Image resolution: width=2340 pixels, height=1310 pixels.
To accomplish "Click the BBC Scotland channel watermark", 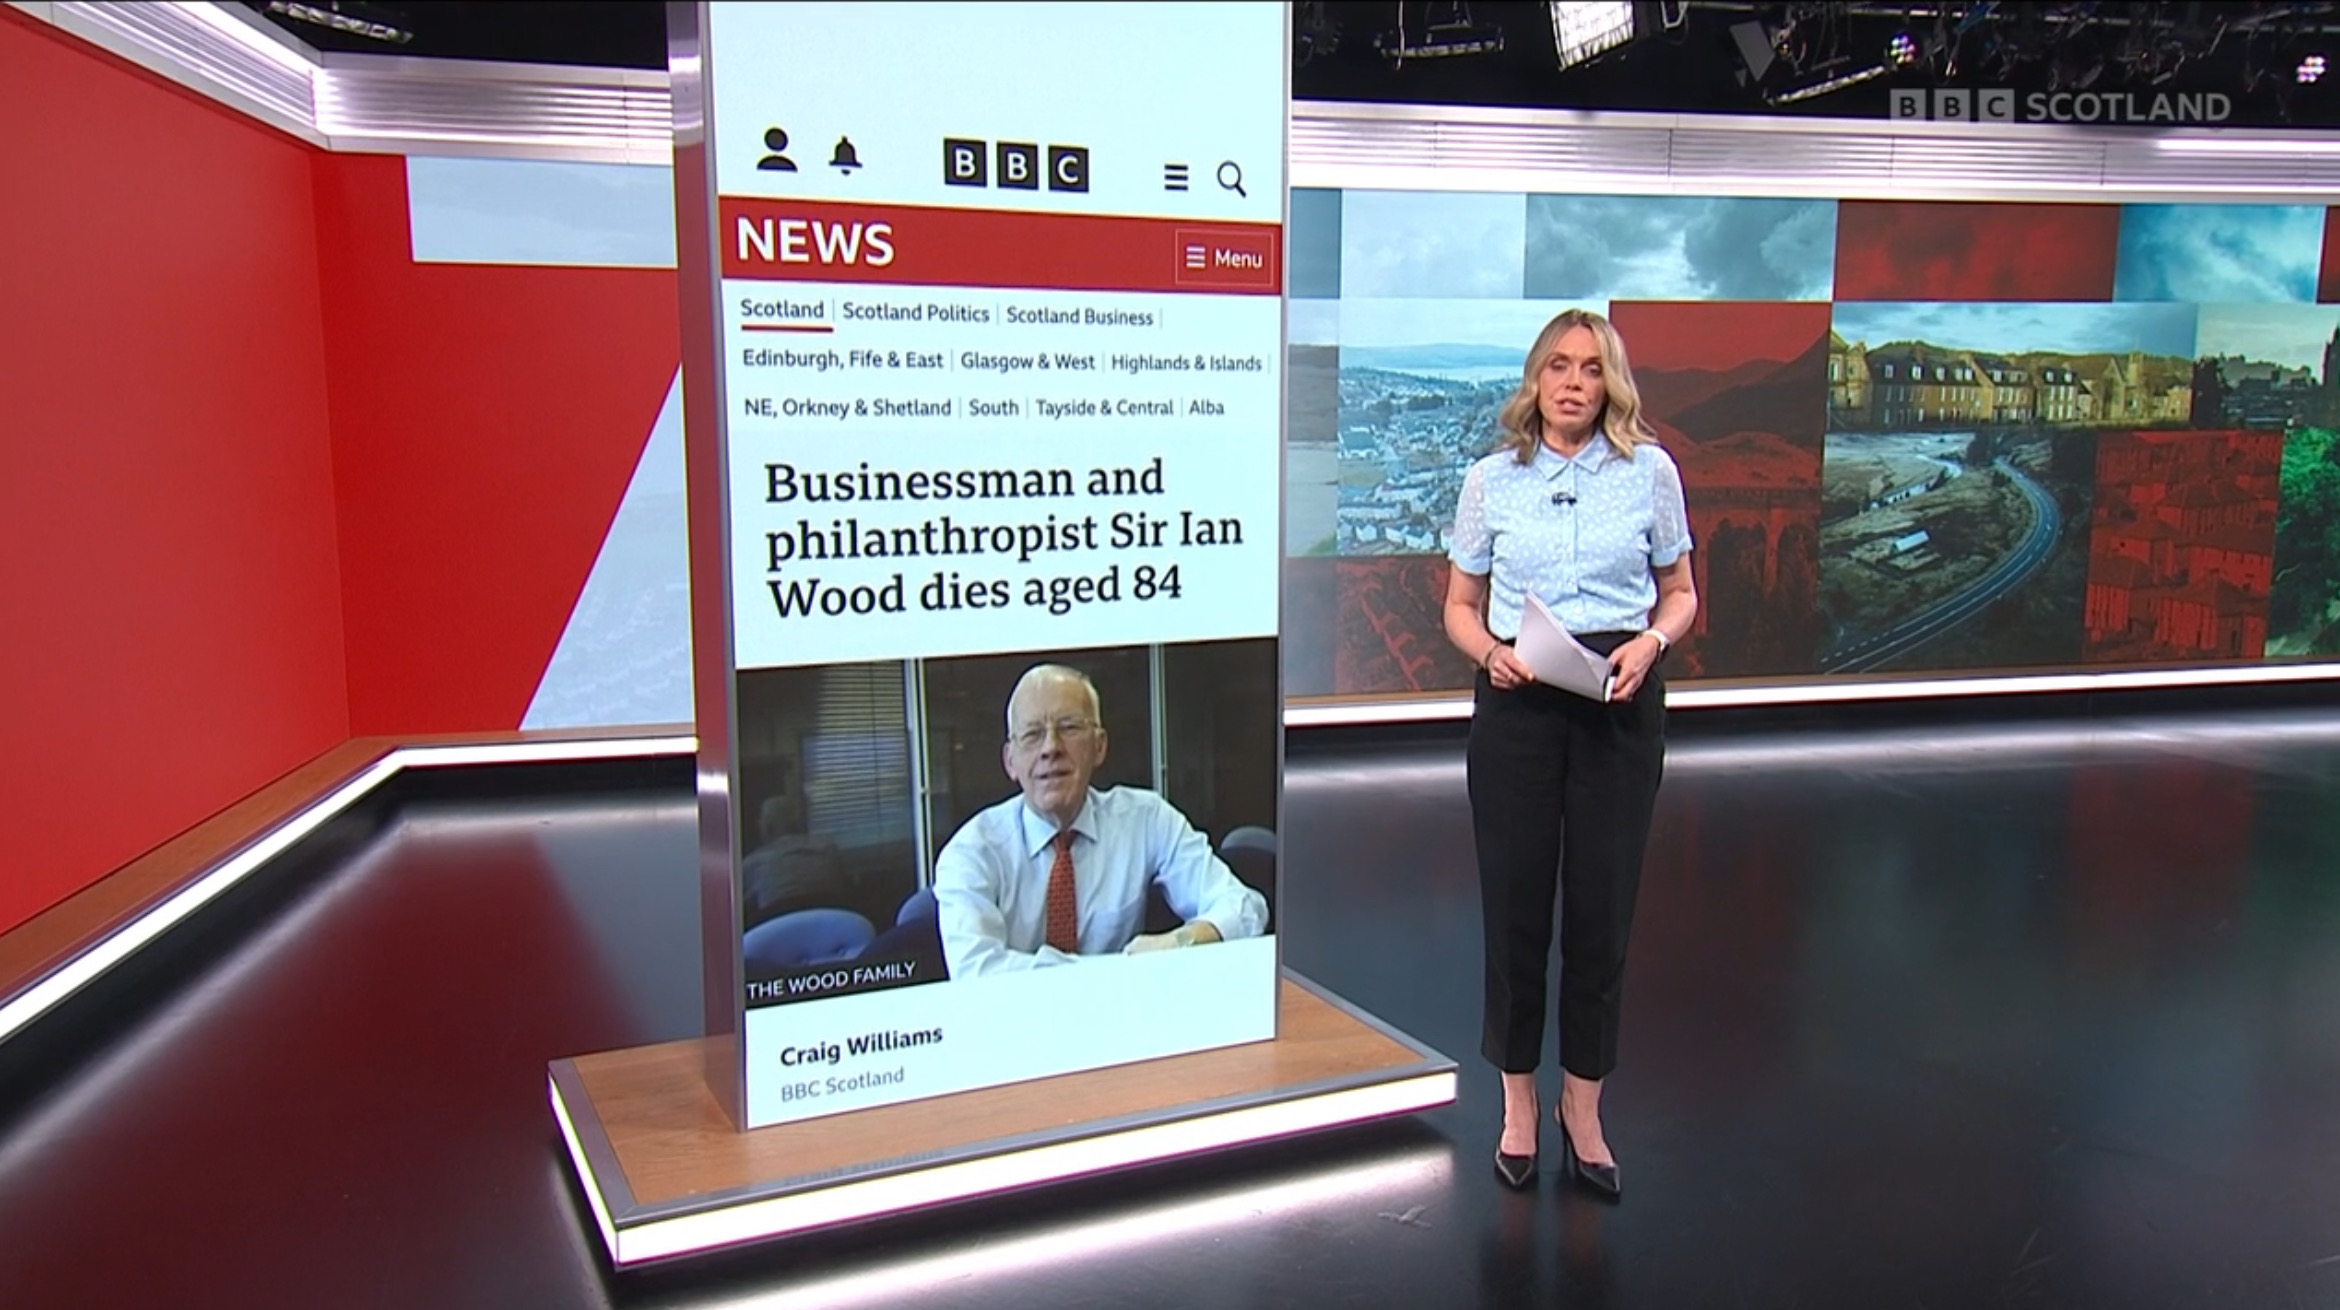I will (2060, 106).
